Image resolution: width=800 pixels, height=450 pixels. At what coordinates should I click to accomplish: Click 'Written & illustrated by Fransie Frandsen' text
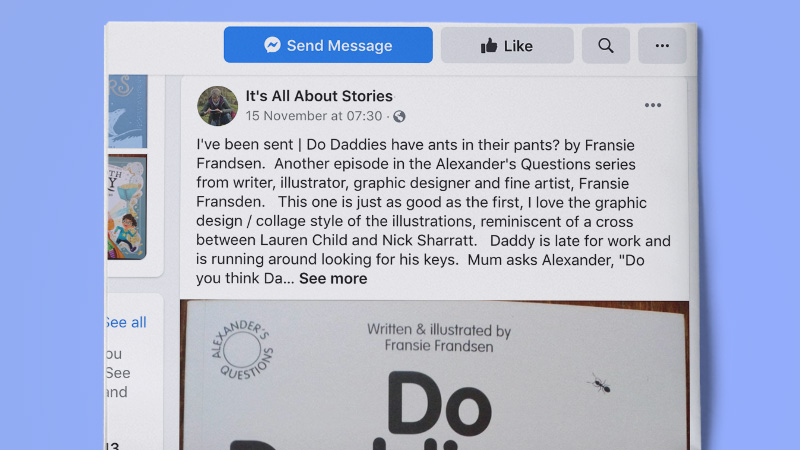click(x=439, y=338)
